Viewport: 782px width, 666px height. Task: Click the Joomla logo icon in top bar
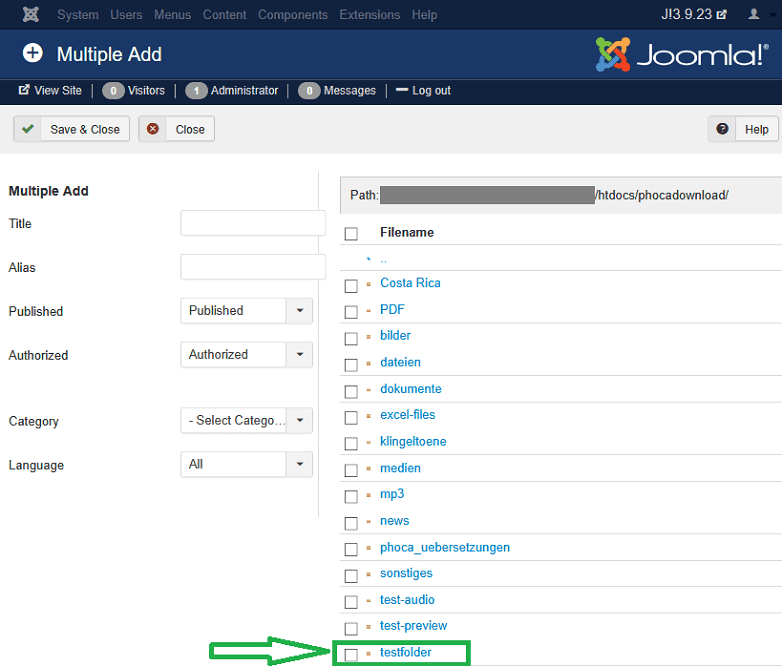tap(30, 15)
